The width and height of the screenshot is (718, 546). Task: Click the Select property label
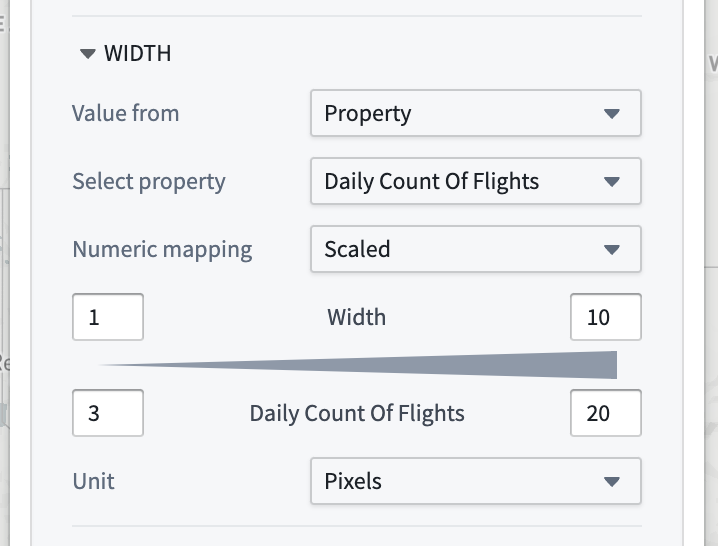(149, 181)
